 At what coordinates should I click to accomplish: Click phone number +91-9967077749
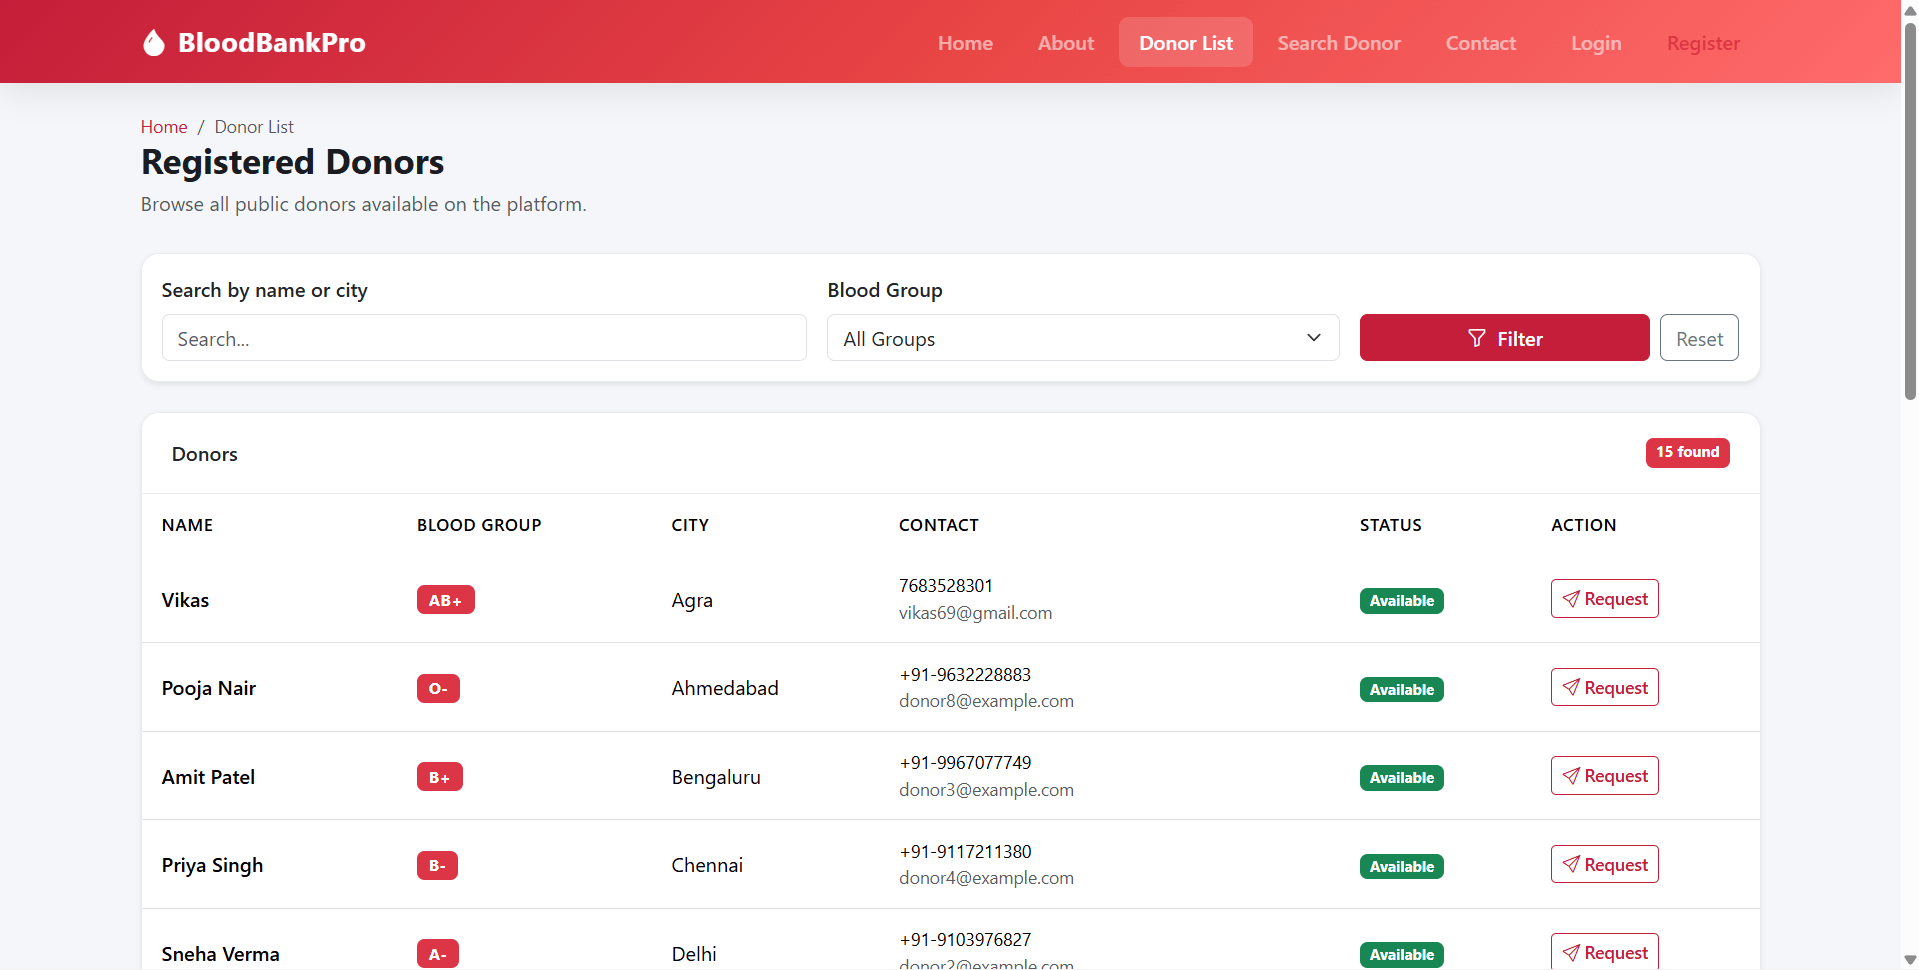(965, 763)
